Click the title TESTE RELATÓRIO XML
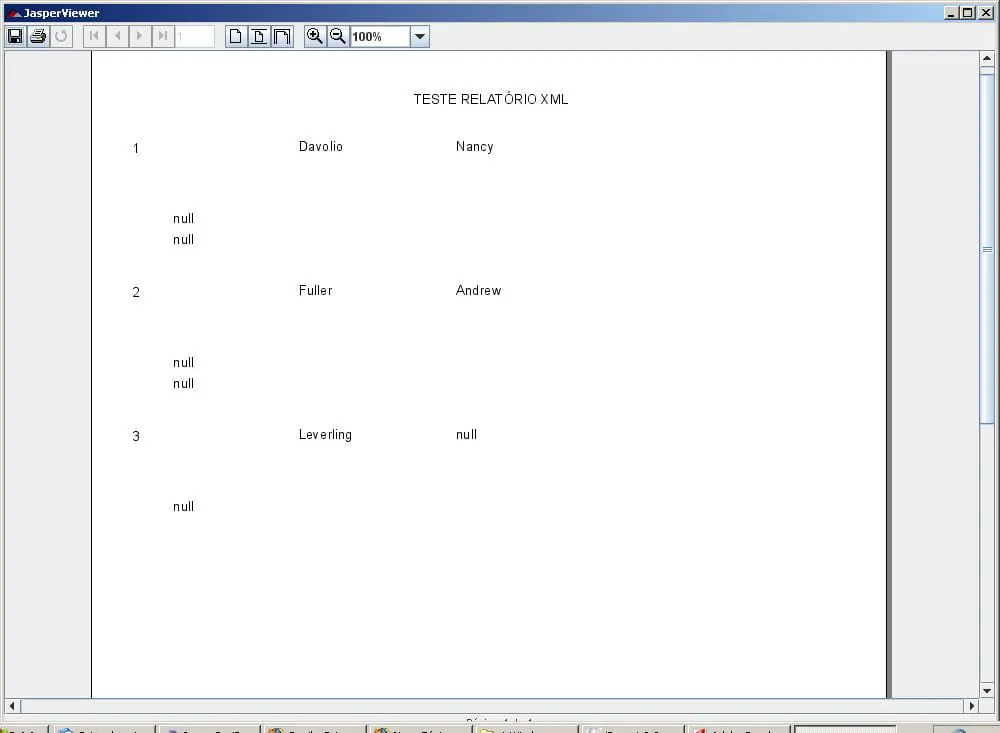Viewport: 1000px width, 733px height. coord(490,99)
